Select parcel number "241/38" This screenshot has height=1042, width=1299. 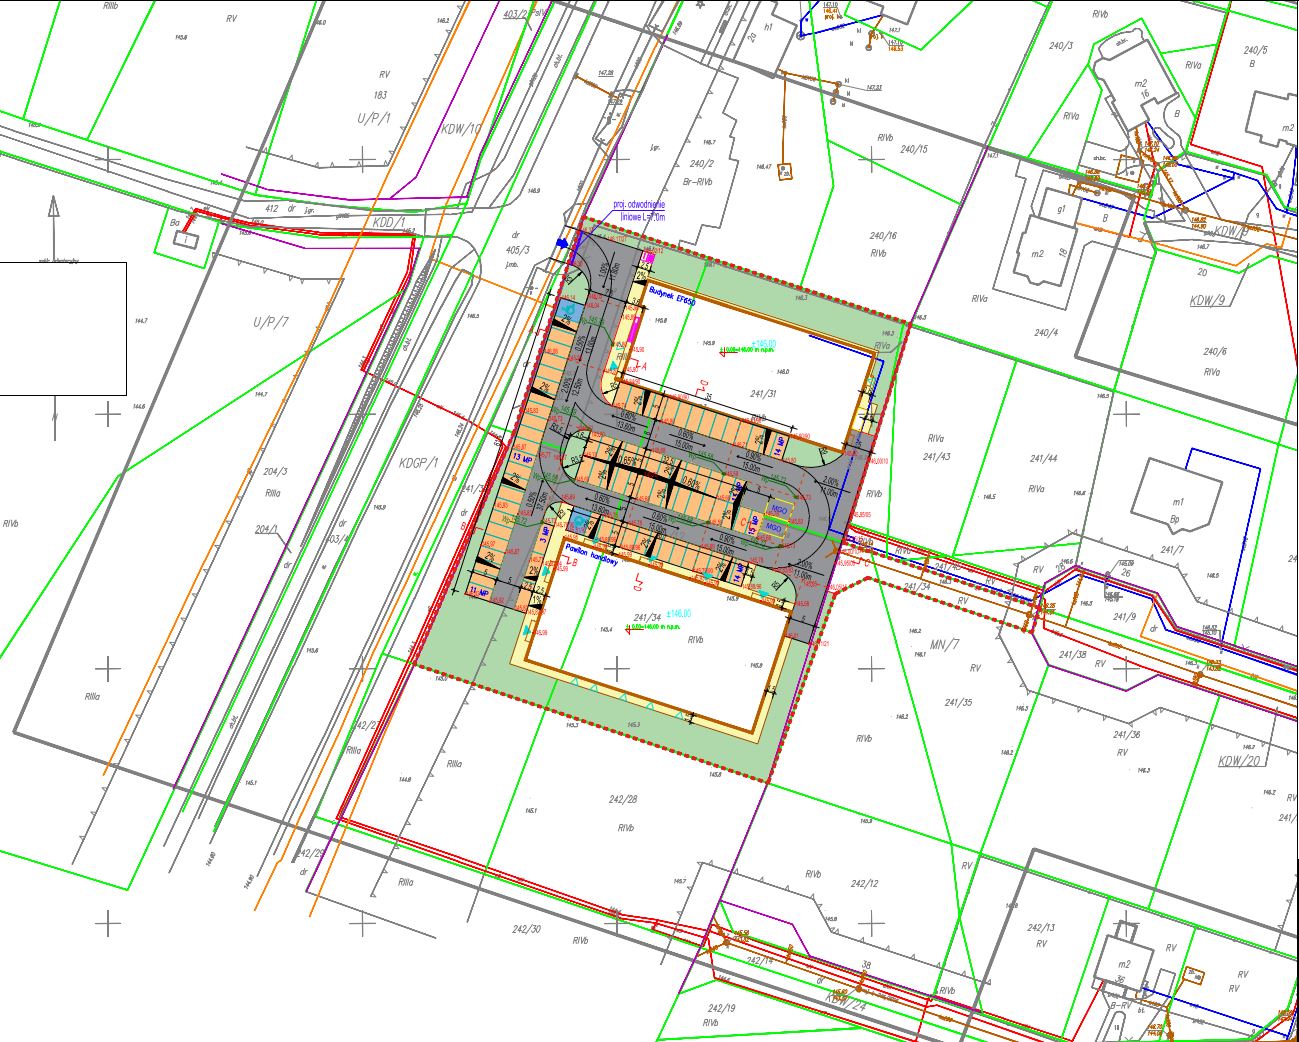1073,654
